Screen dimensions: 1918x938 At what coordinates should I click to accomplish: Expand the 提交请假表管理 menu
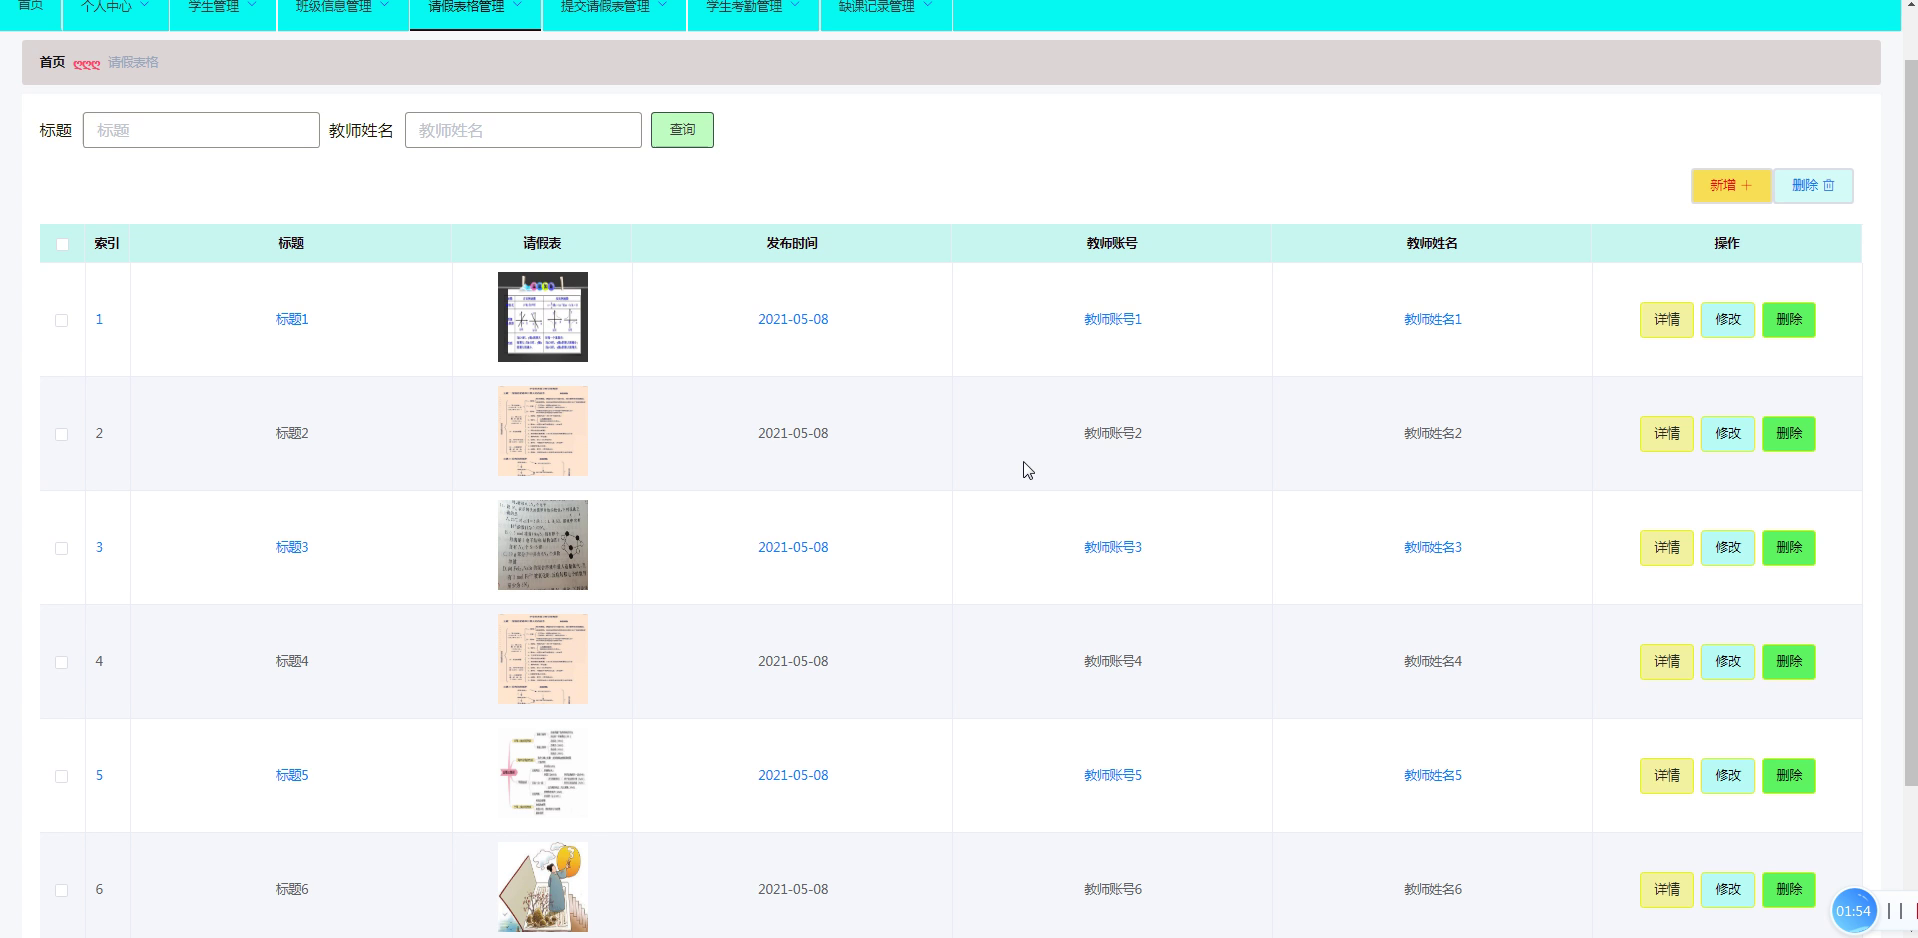pos(614,8)
